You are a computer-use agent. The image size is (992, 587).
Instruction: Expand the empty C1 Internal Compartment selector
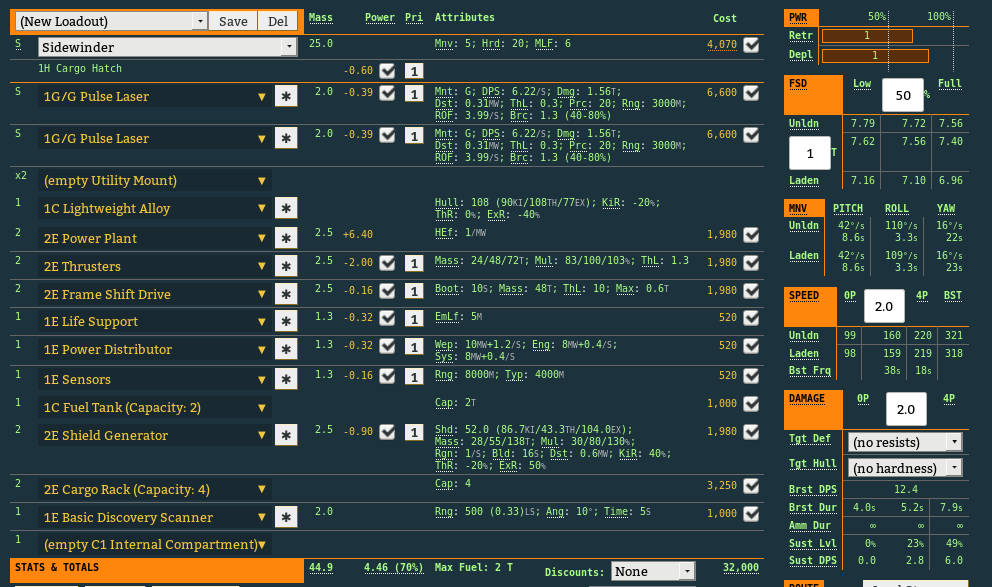coord(155,545)
